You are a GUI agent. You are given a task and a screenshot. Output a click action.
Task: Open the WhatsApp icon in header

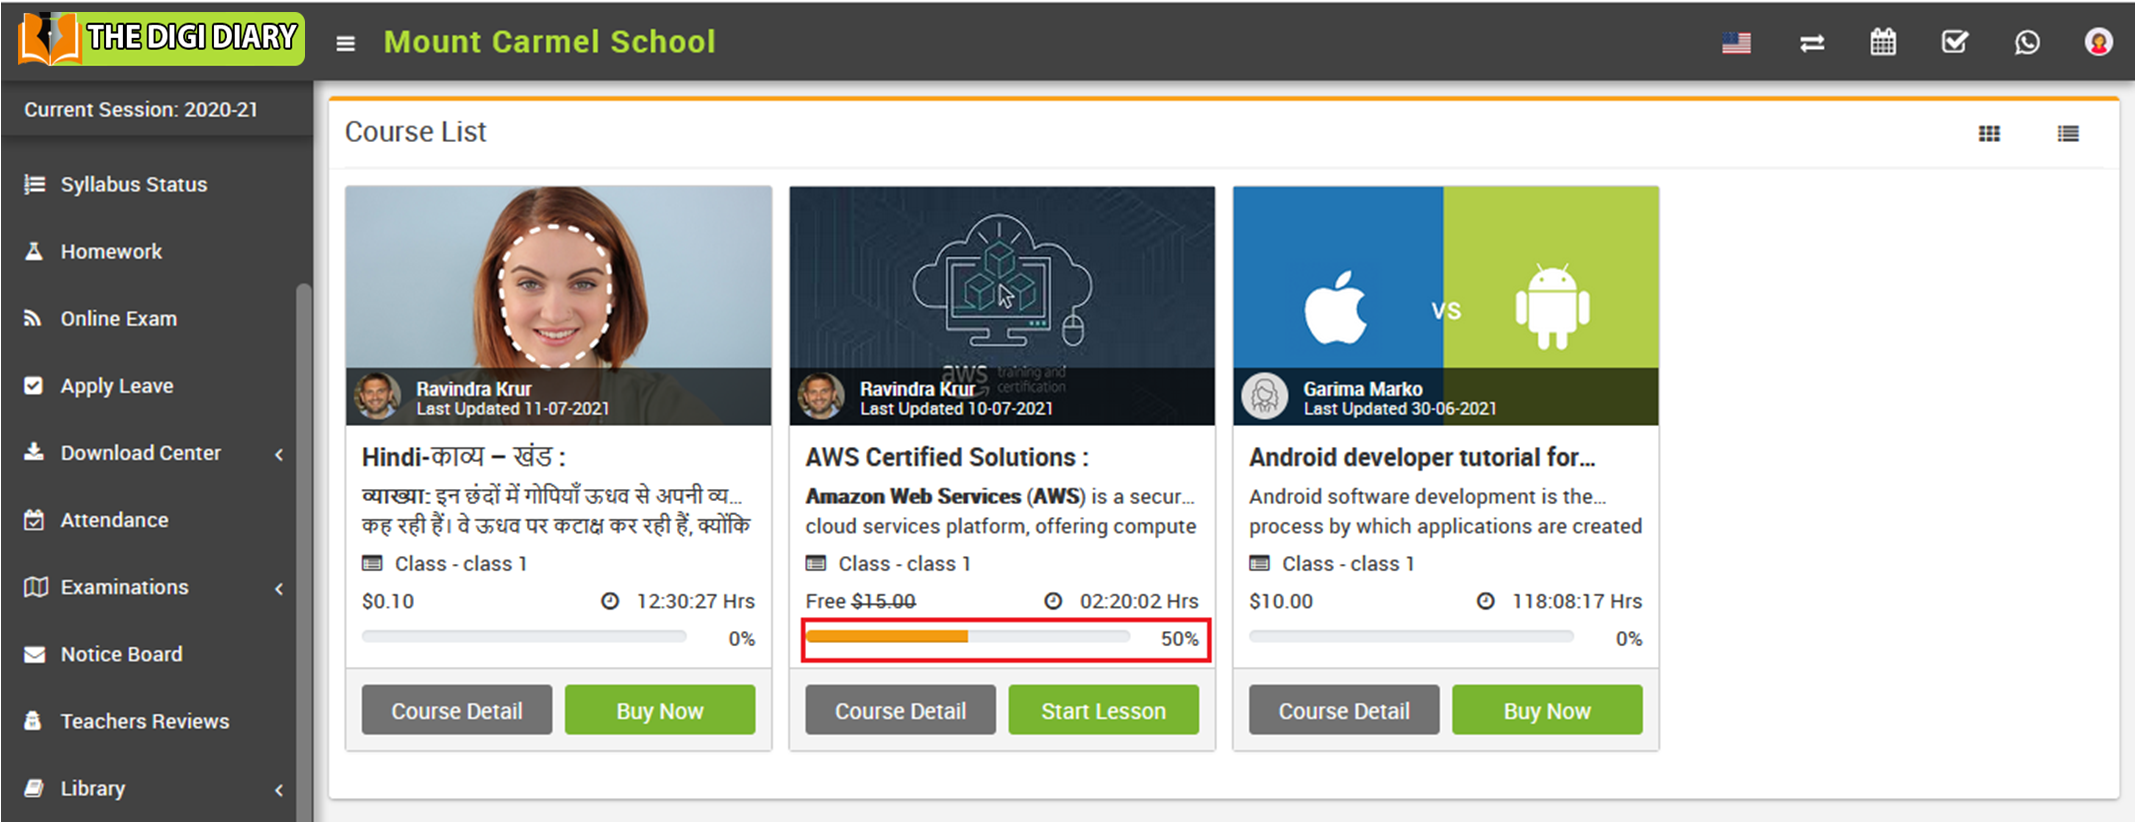(x=2027, y=42)
